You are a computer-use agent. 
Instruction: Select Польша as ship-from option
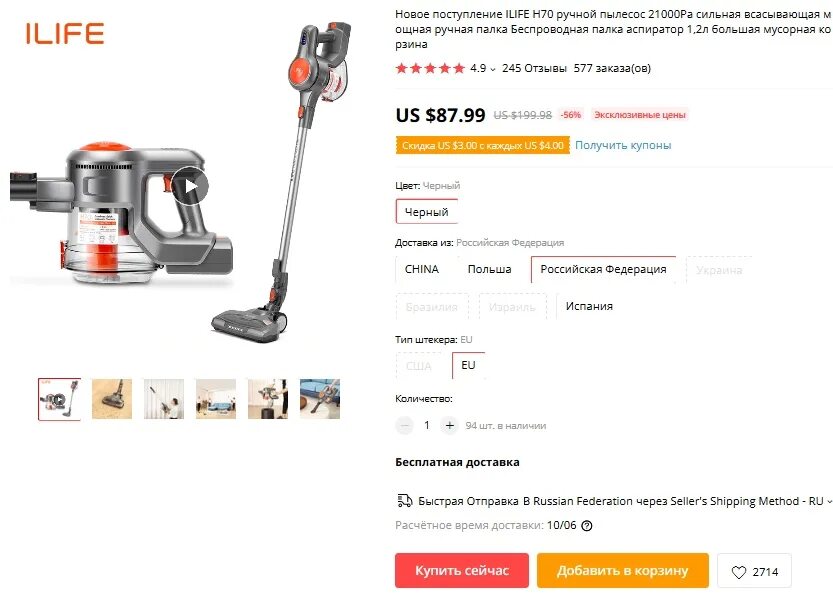[489, 269]
